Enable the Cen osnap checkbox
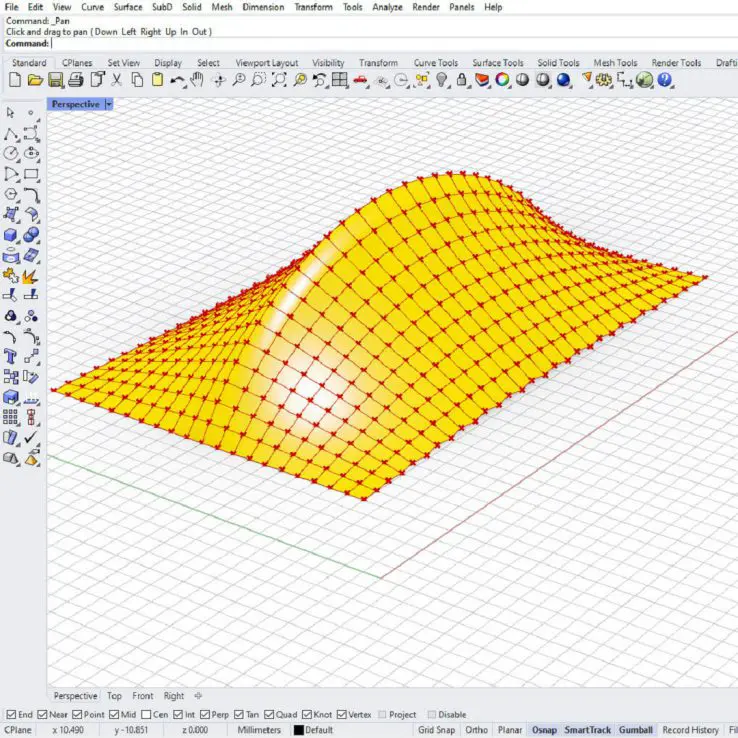 147,715
